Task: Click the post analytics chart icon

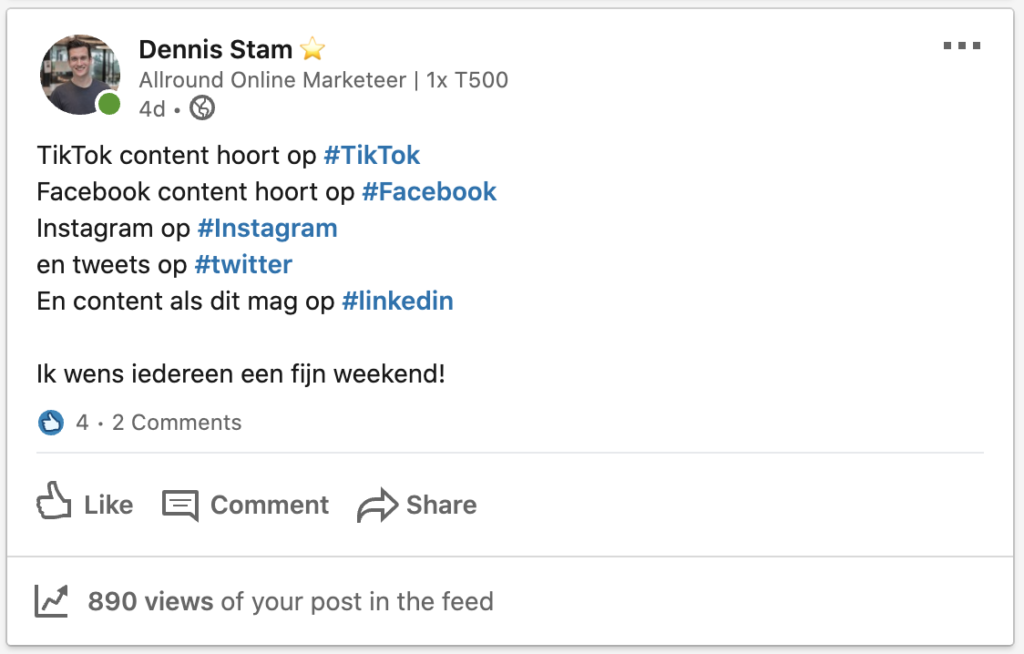Action: (x=51, y=601)
